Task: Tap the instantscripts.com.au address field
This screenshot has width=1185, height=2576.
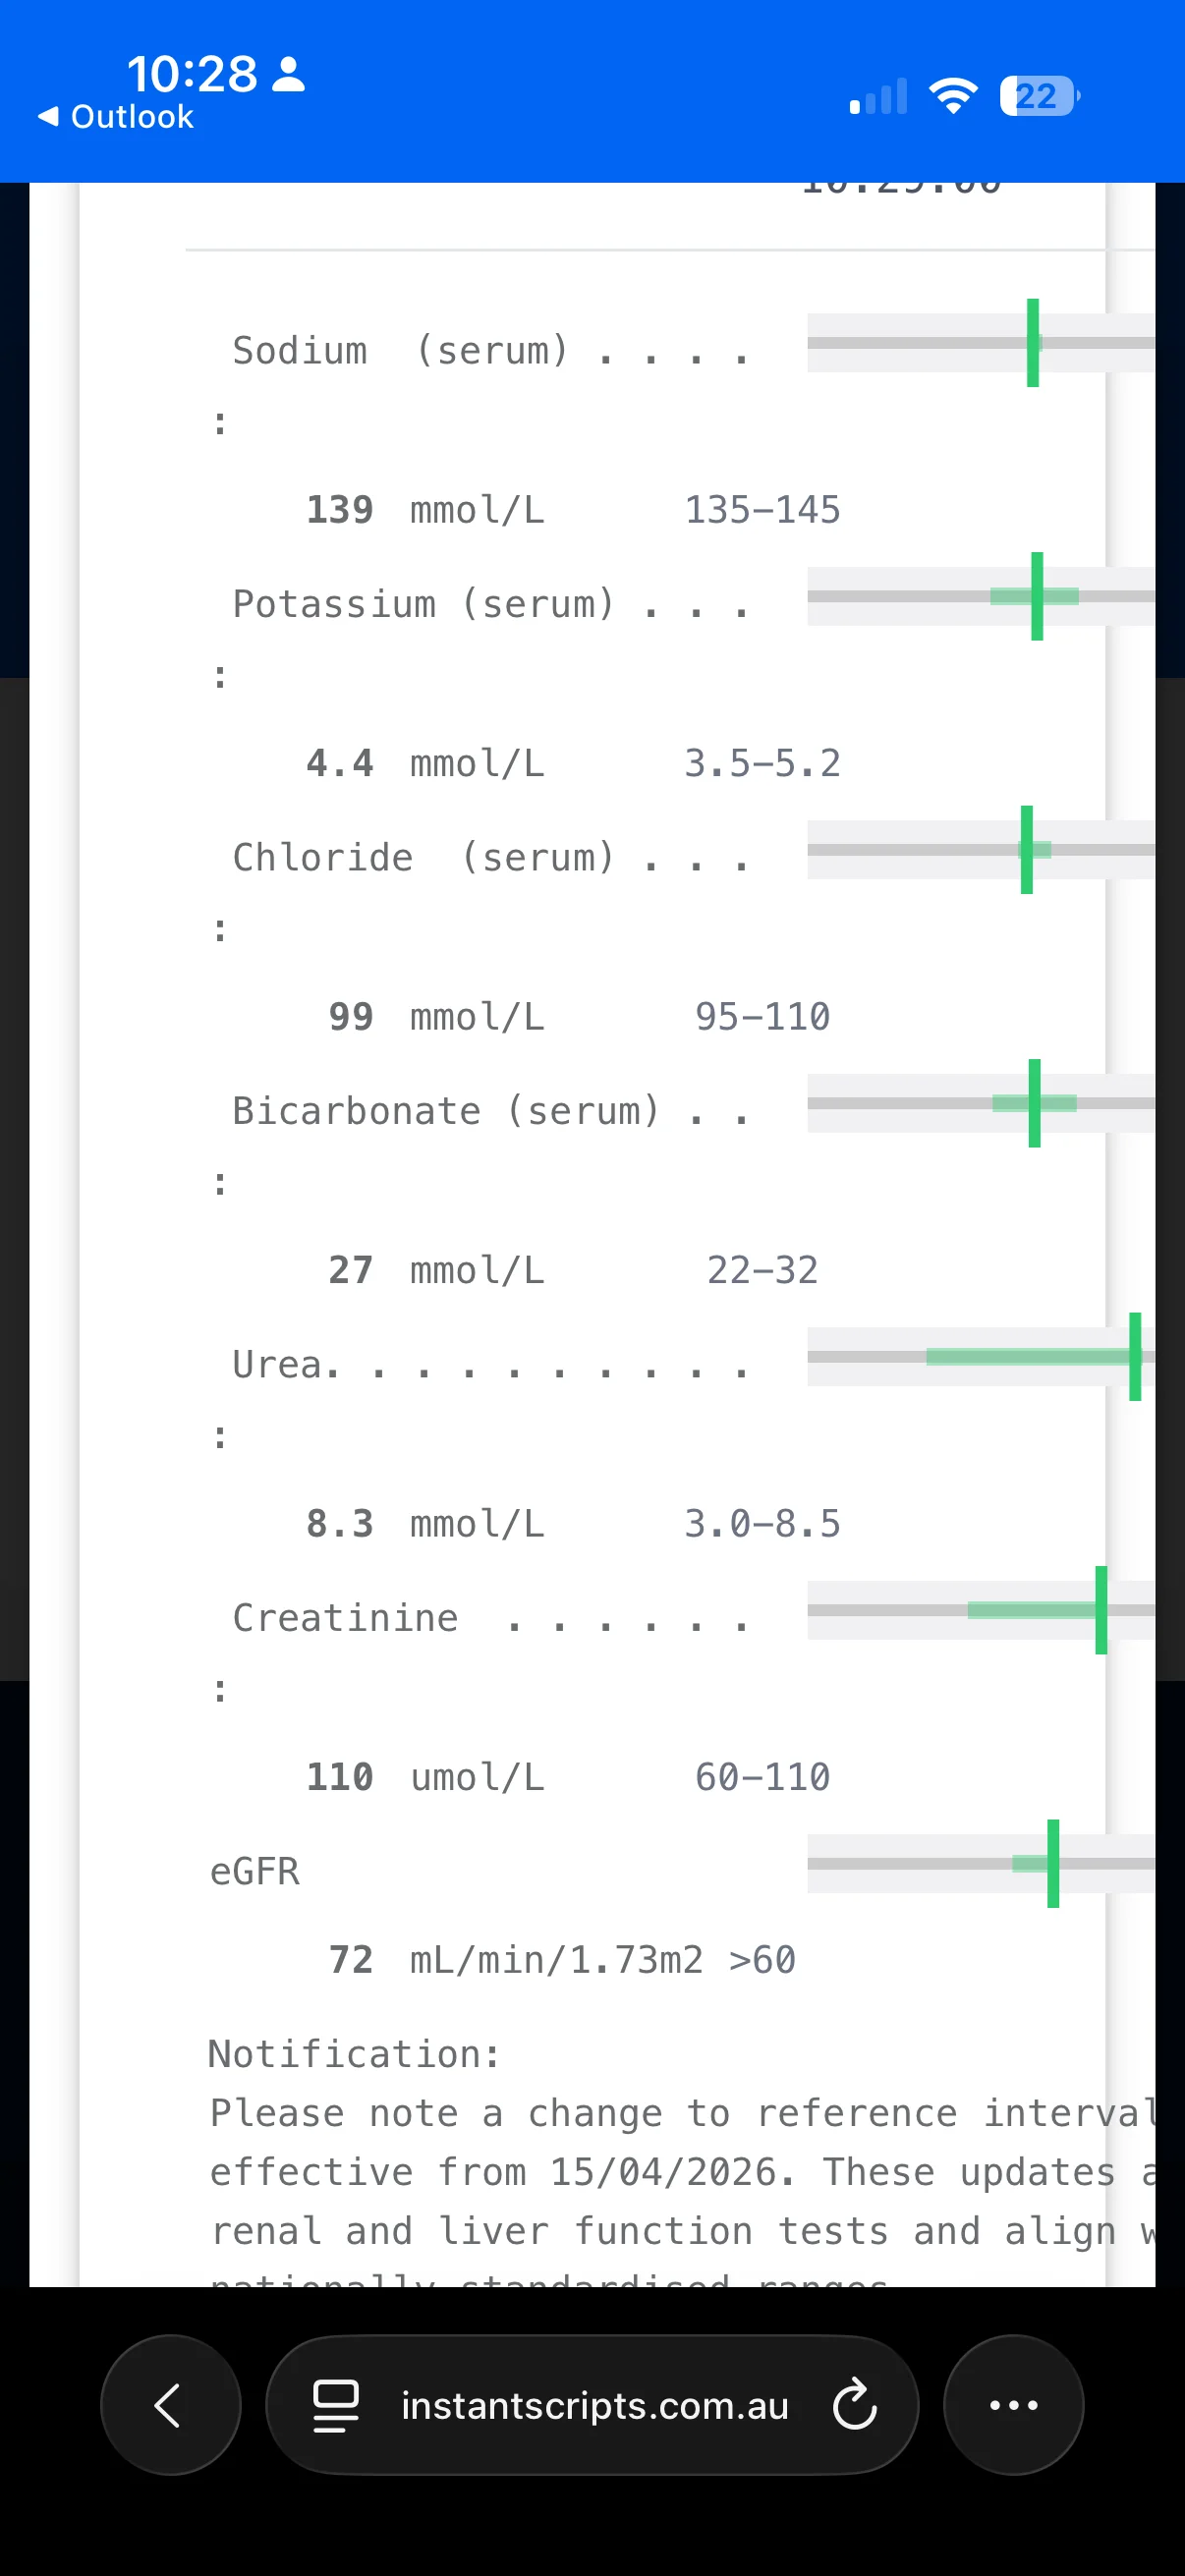Action: pos(593,2405)
